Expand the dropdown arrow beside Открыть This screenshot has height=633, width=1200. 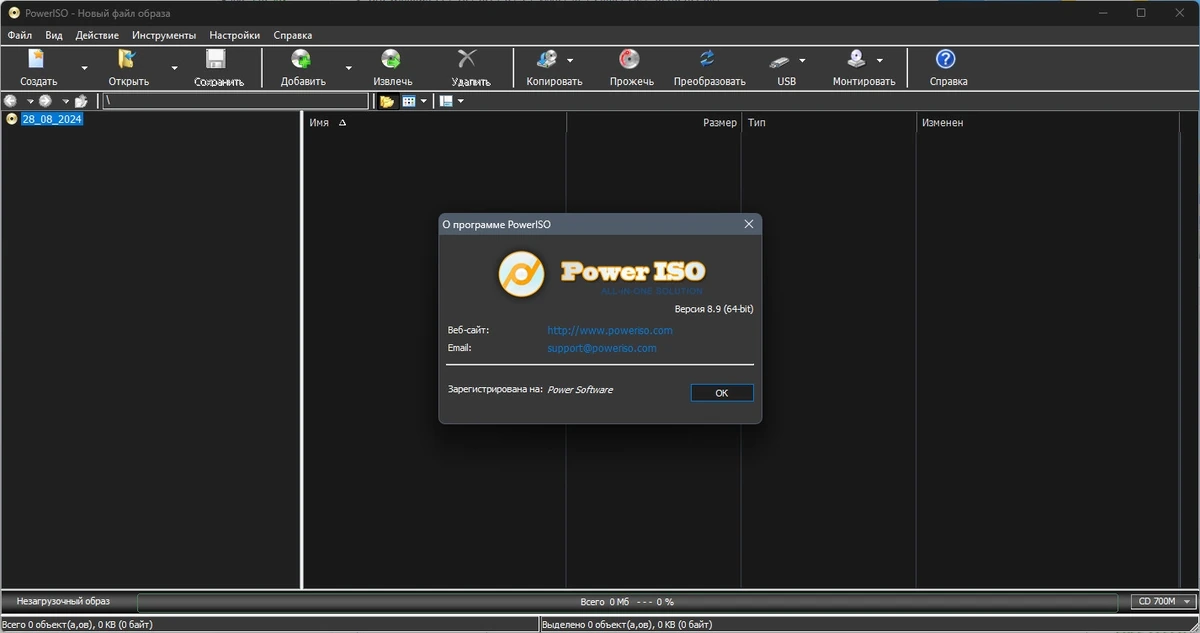pyautogui.click(x=174, y=68)
